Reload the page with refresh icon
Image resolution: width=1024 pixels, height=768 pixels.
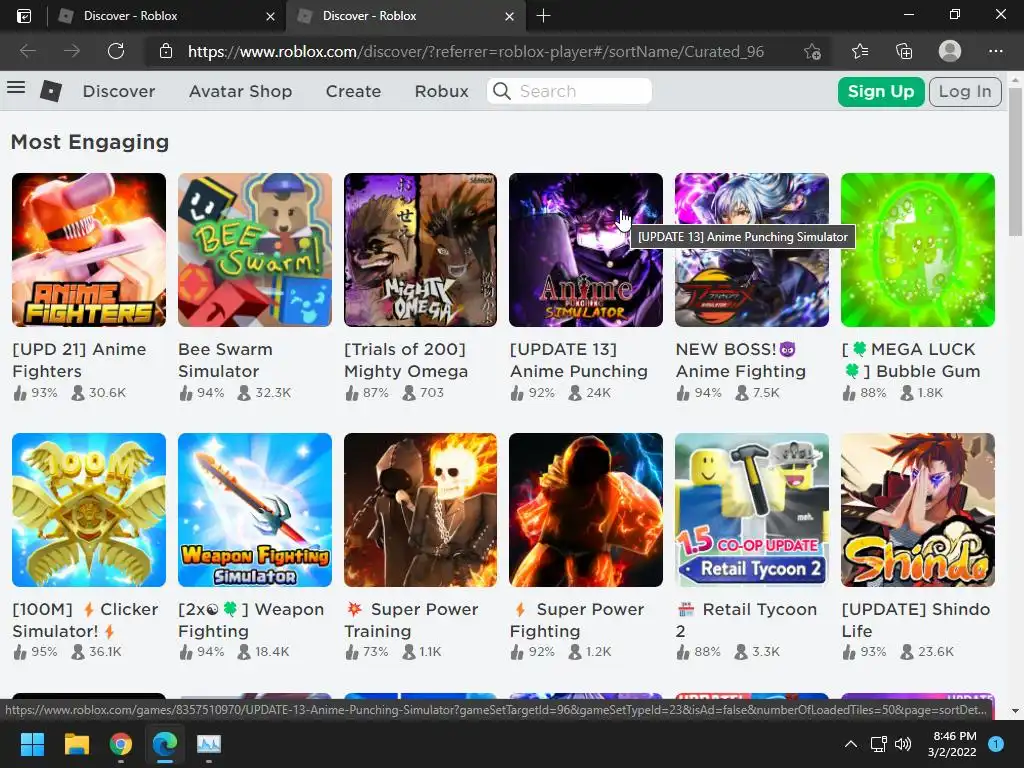[x=116, y=51]
